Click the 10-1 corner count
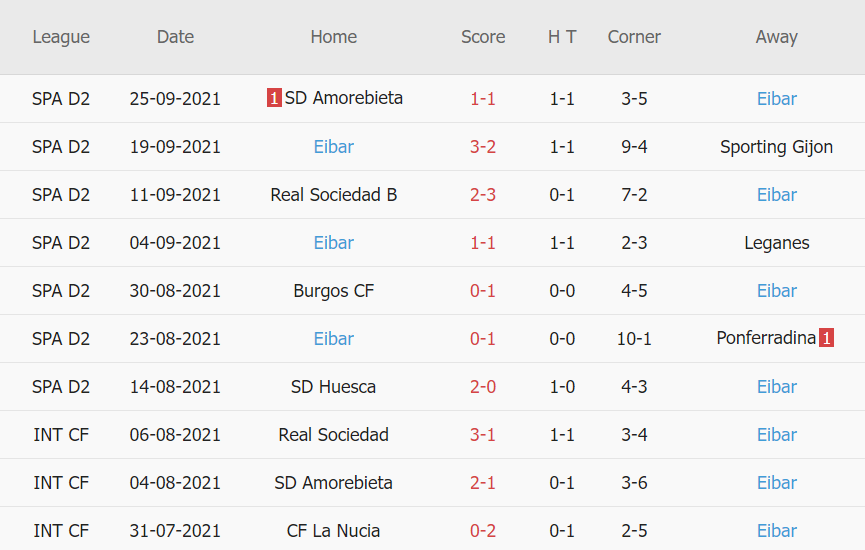865x550 pixels. [634, 339]
